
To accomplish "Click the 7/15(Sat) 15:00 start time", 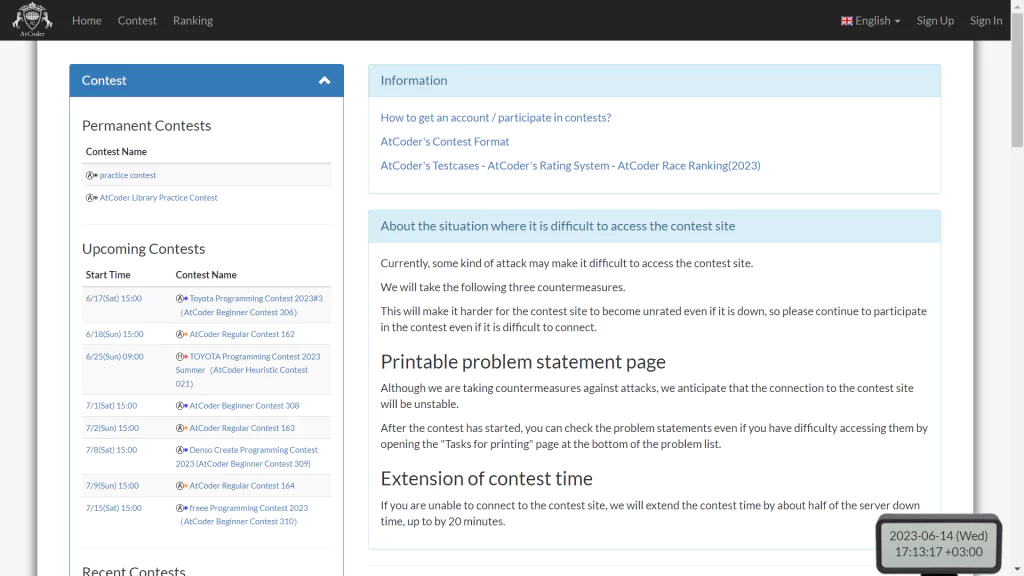I will 114,508.
